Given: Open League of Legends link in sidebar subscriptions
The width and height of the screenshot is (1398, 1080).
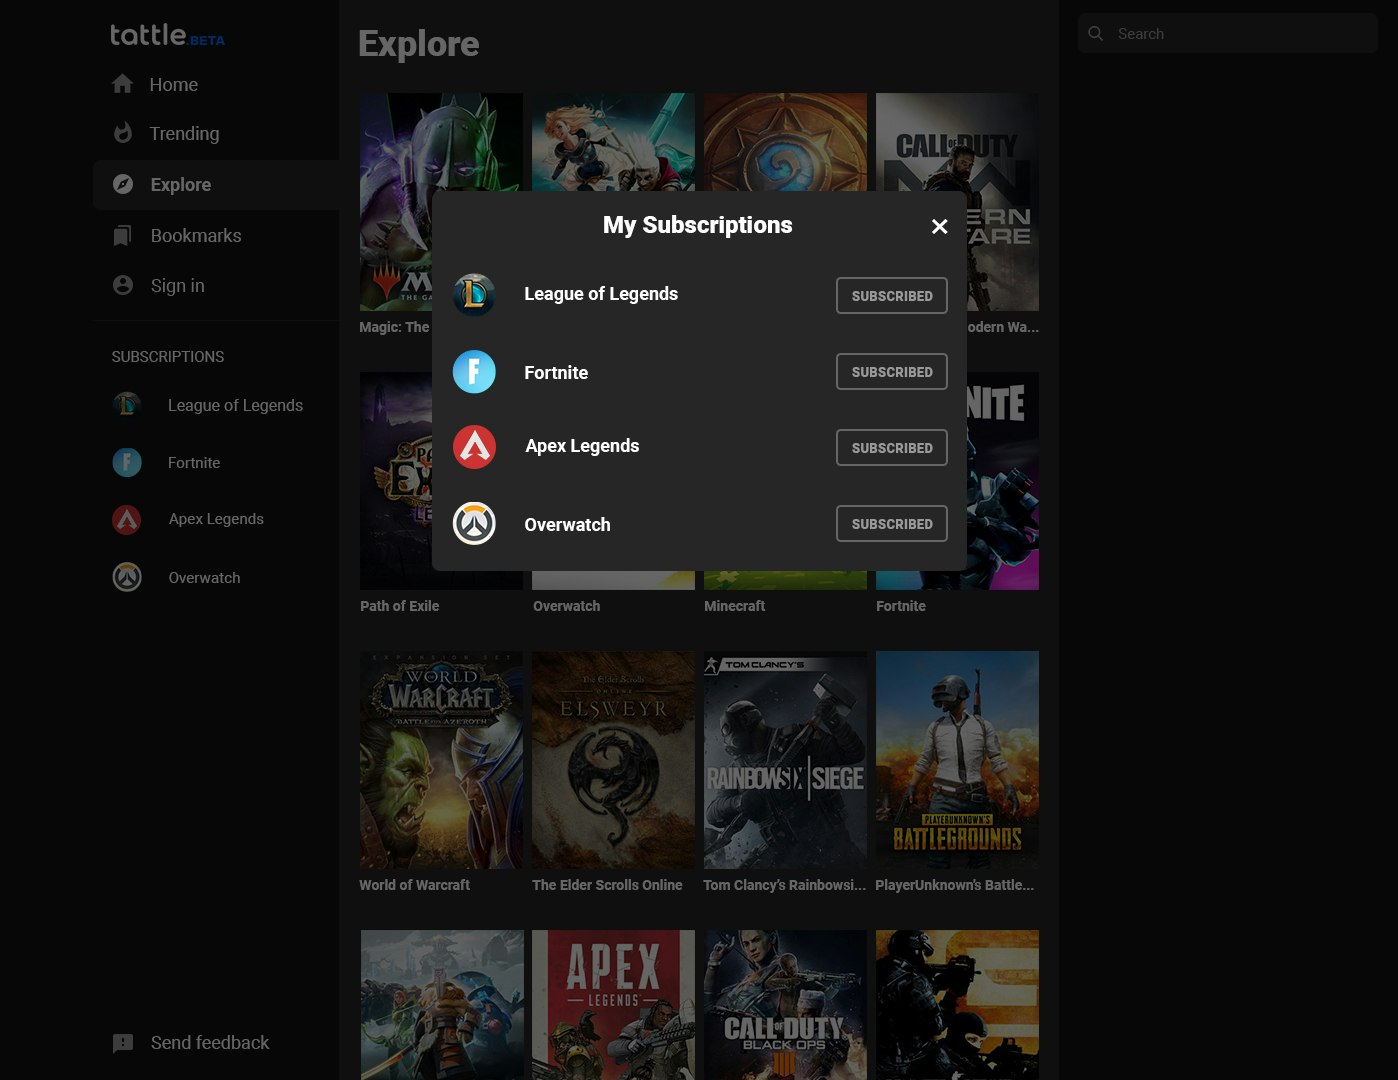Looking at the screenshot, I should (x=235, y=405).
